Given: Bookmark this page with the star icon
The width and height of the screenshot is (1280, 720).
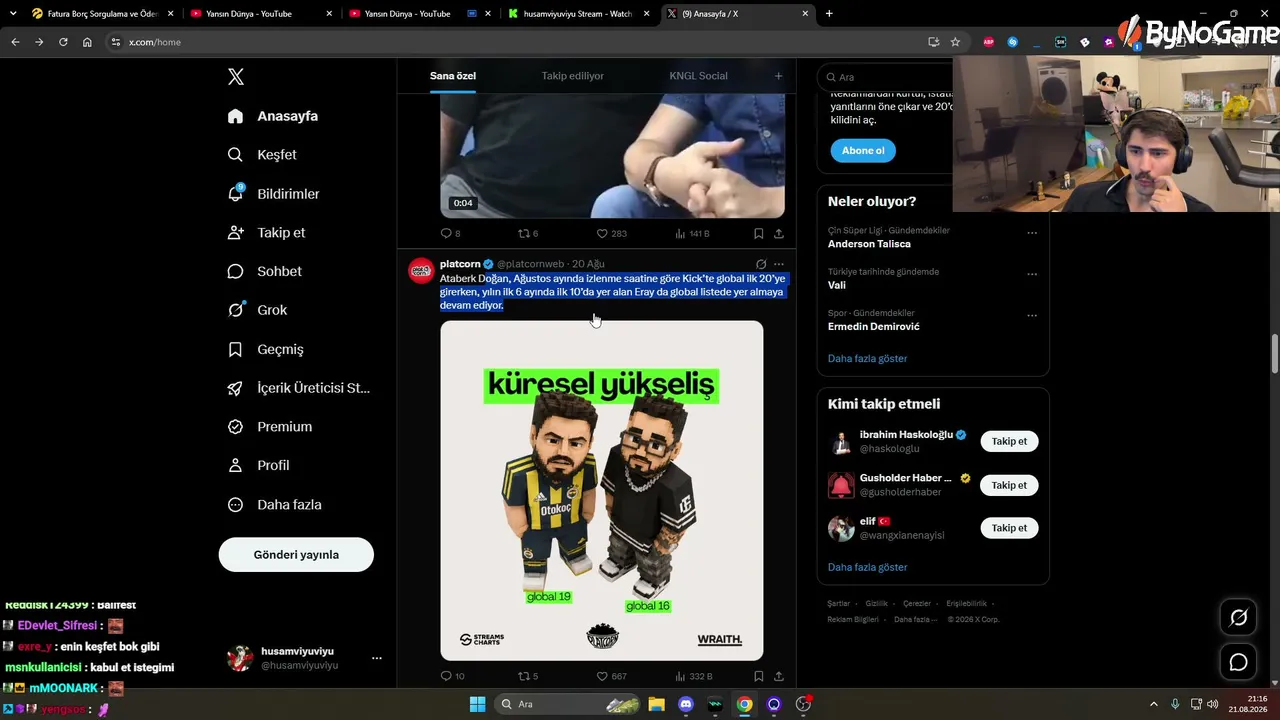Looking at the screenshot, I should pos(955,42).
